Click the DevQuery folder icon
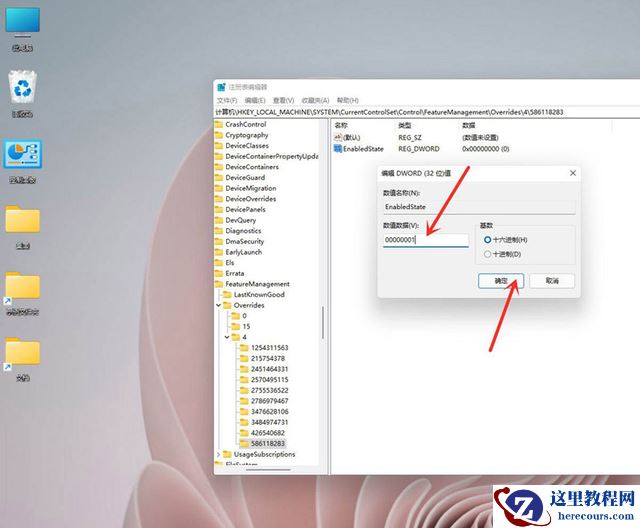 [x=219, y=220]
